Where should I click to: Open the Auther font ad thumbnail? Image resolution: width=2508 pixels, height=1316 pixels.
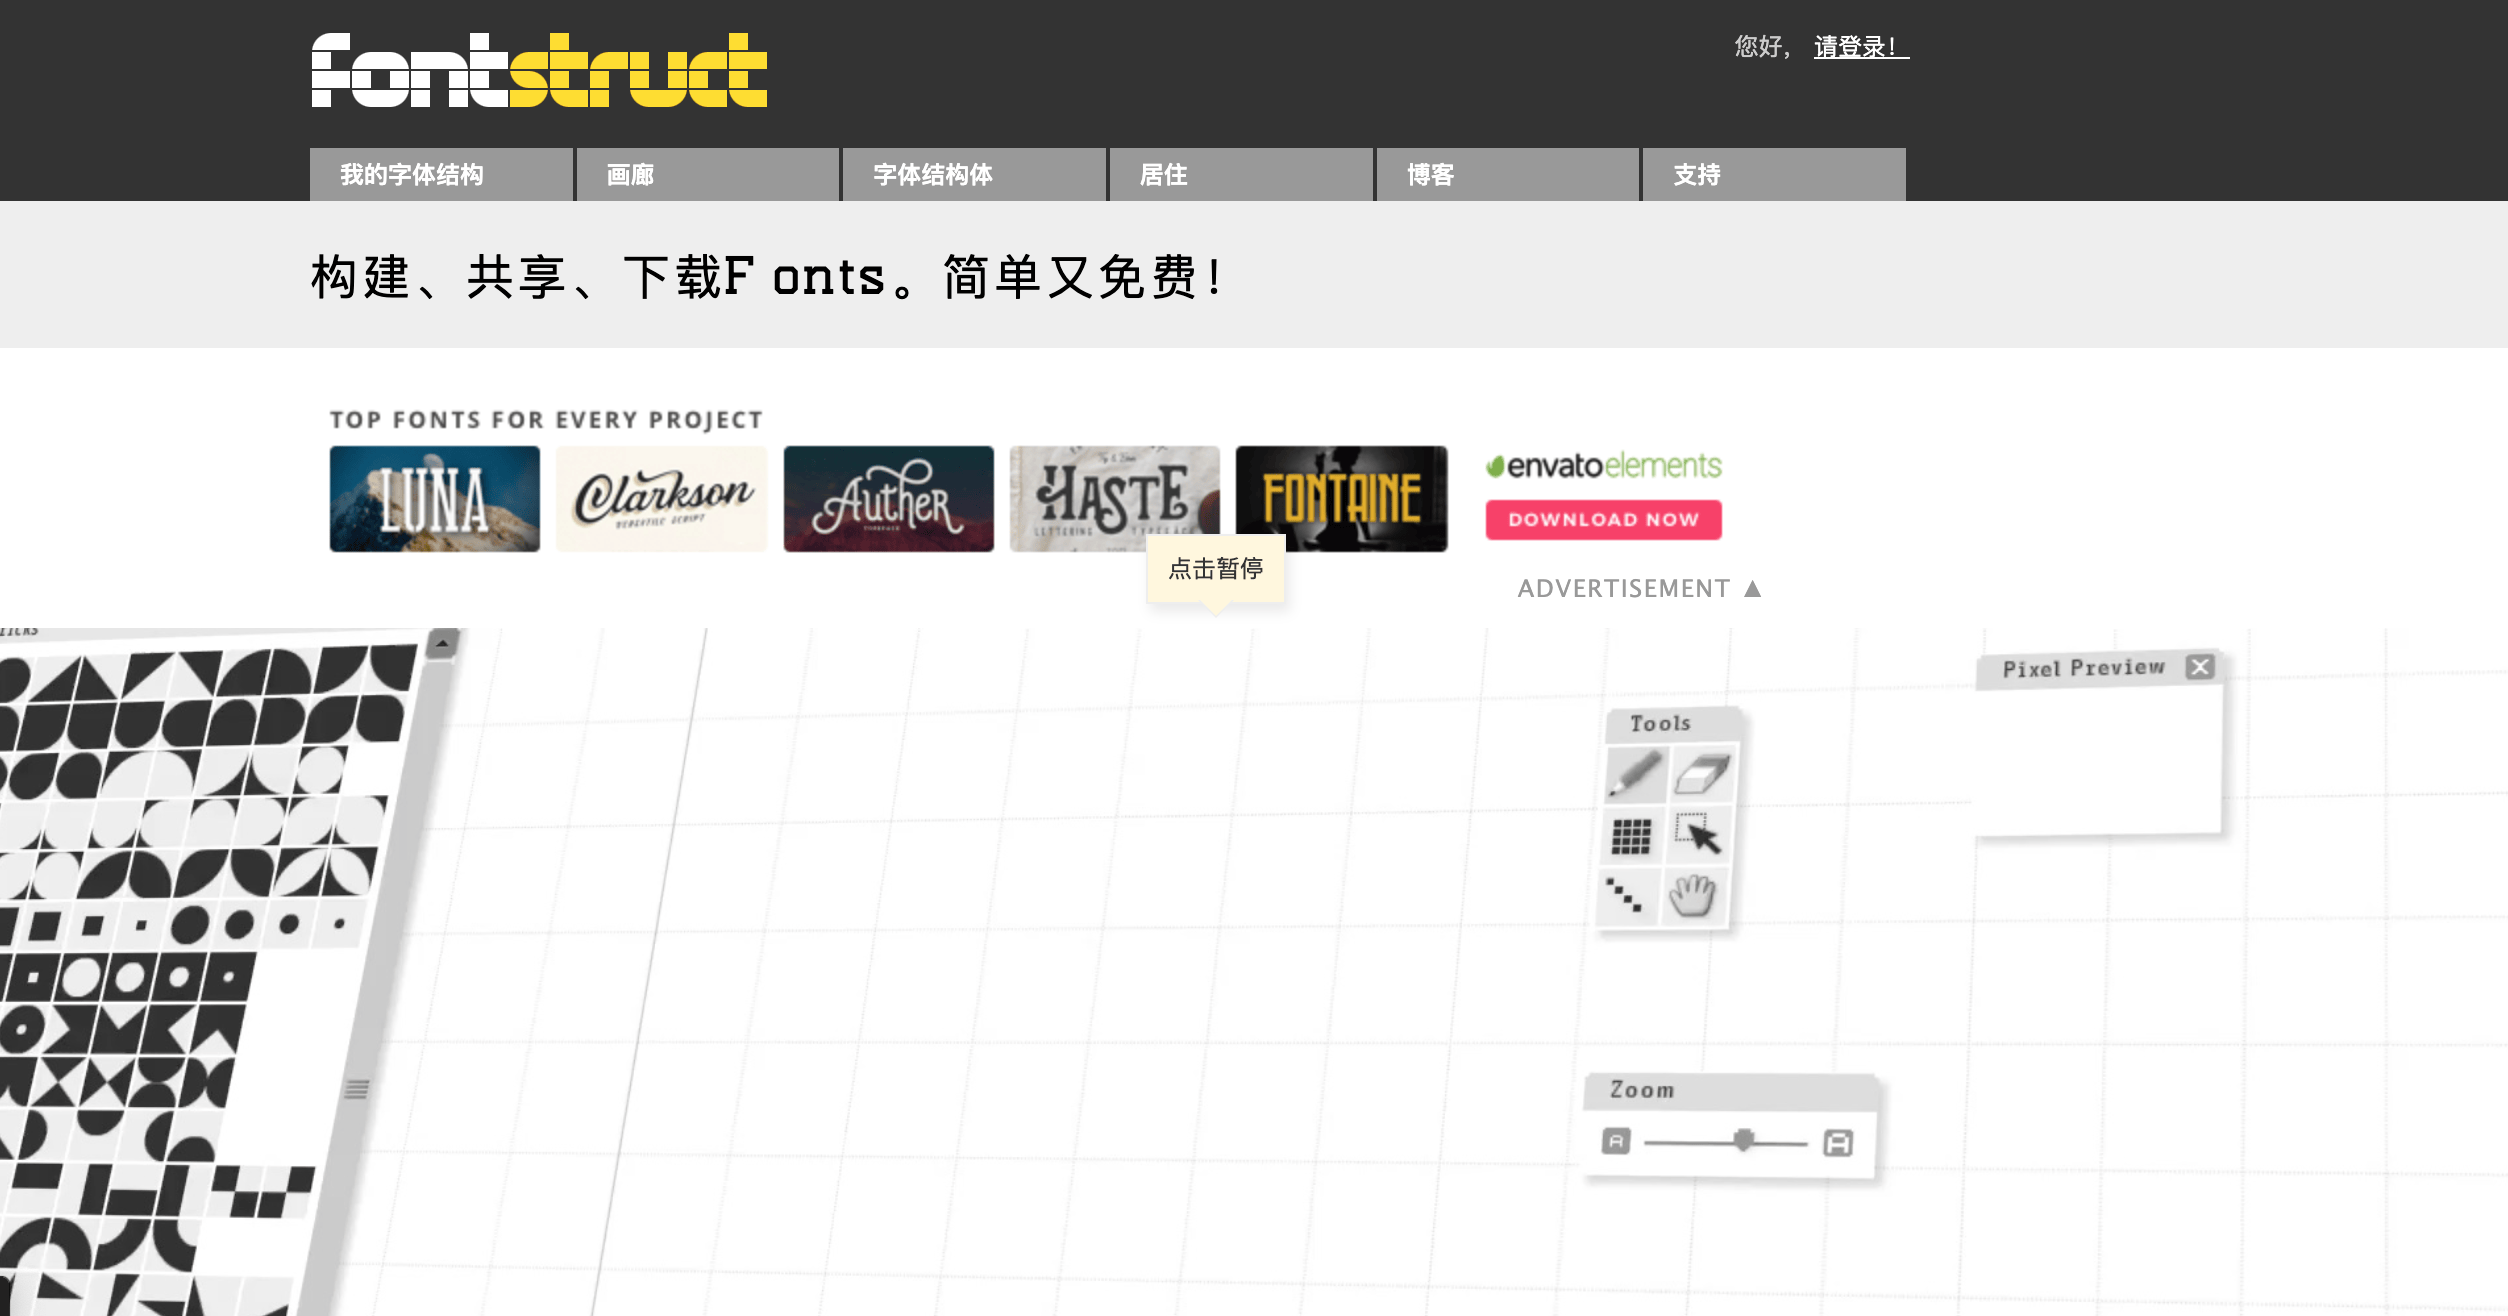(888, 499)
